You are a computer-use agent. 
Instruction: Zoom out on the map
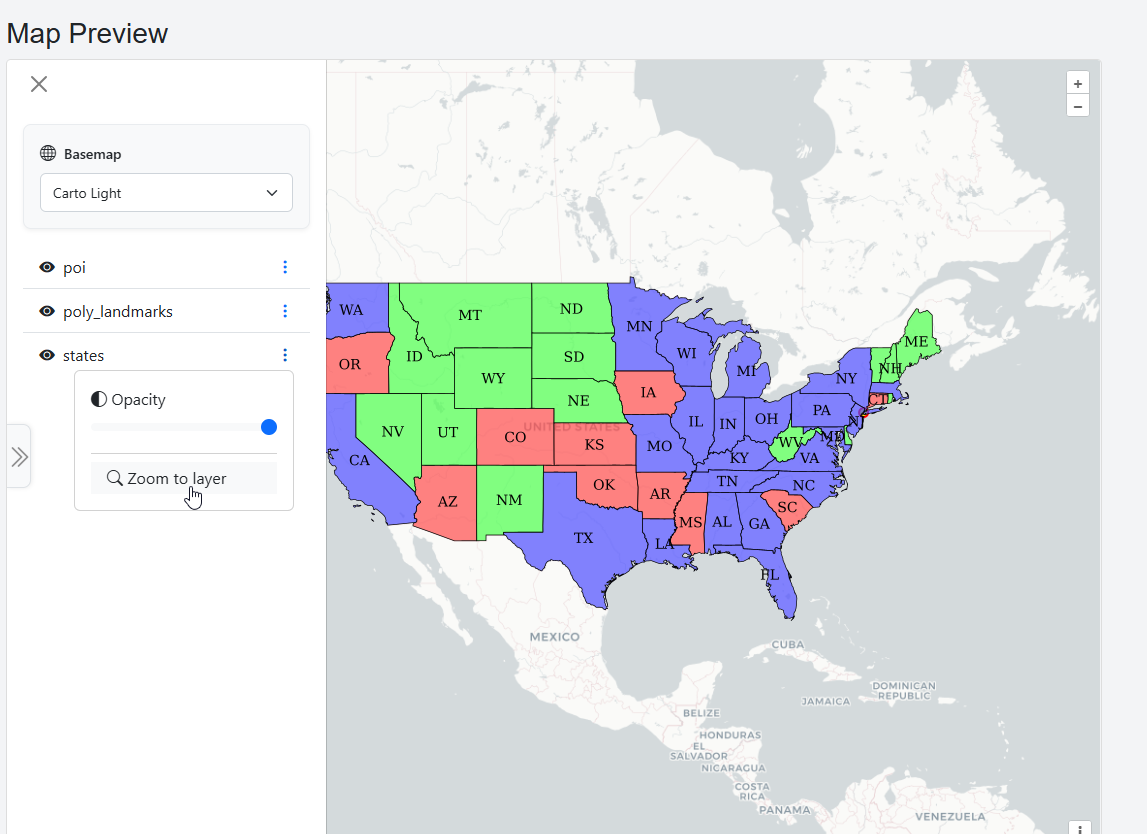[1077, 106]
